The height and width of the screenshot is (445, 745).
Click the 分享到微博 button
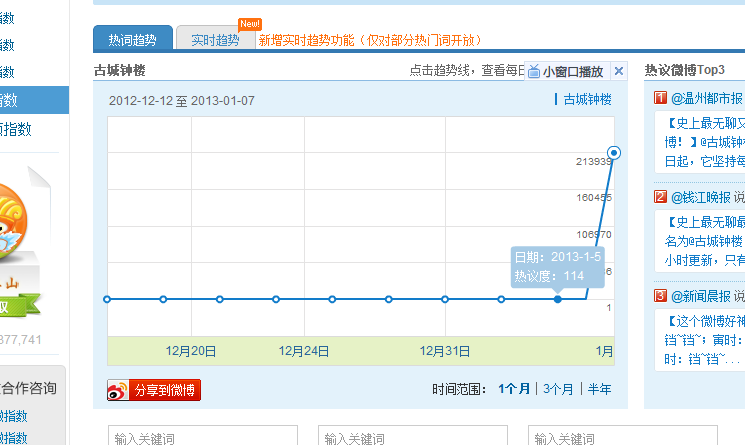point(154,390)
